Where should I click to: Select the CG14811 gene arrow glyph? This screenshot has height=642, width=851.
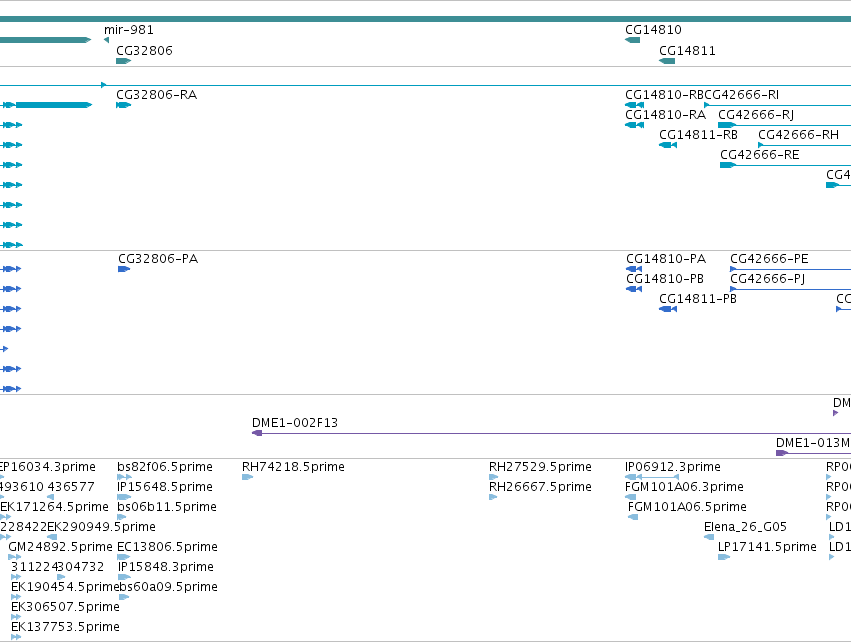pyautogui.click(x=667, y=61)
